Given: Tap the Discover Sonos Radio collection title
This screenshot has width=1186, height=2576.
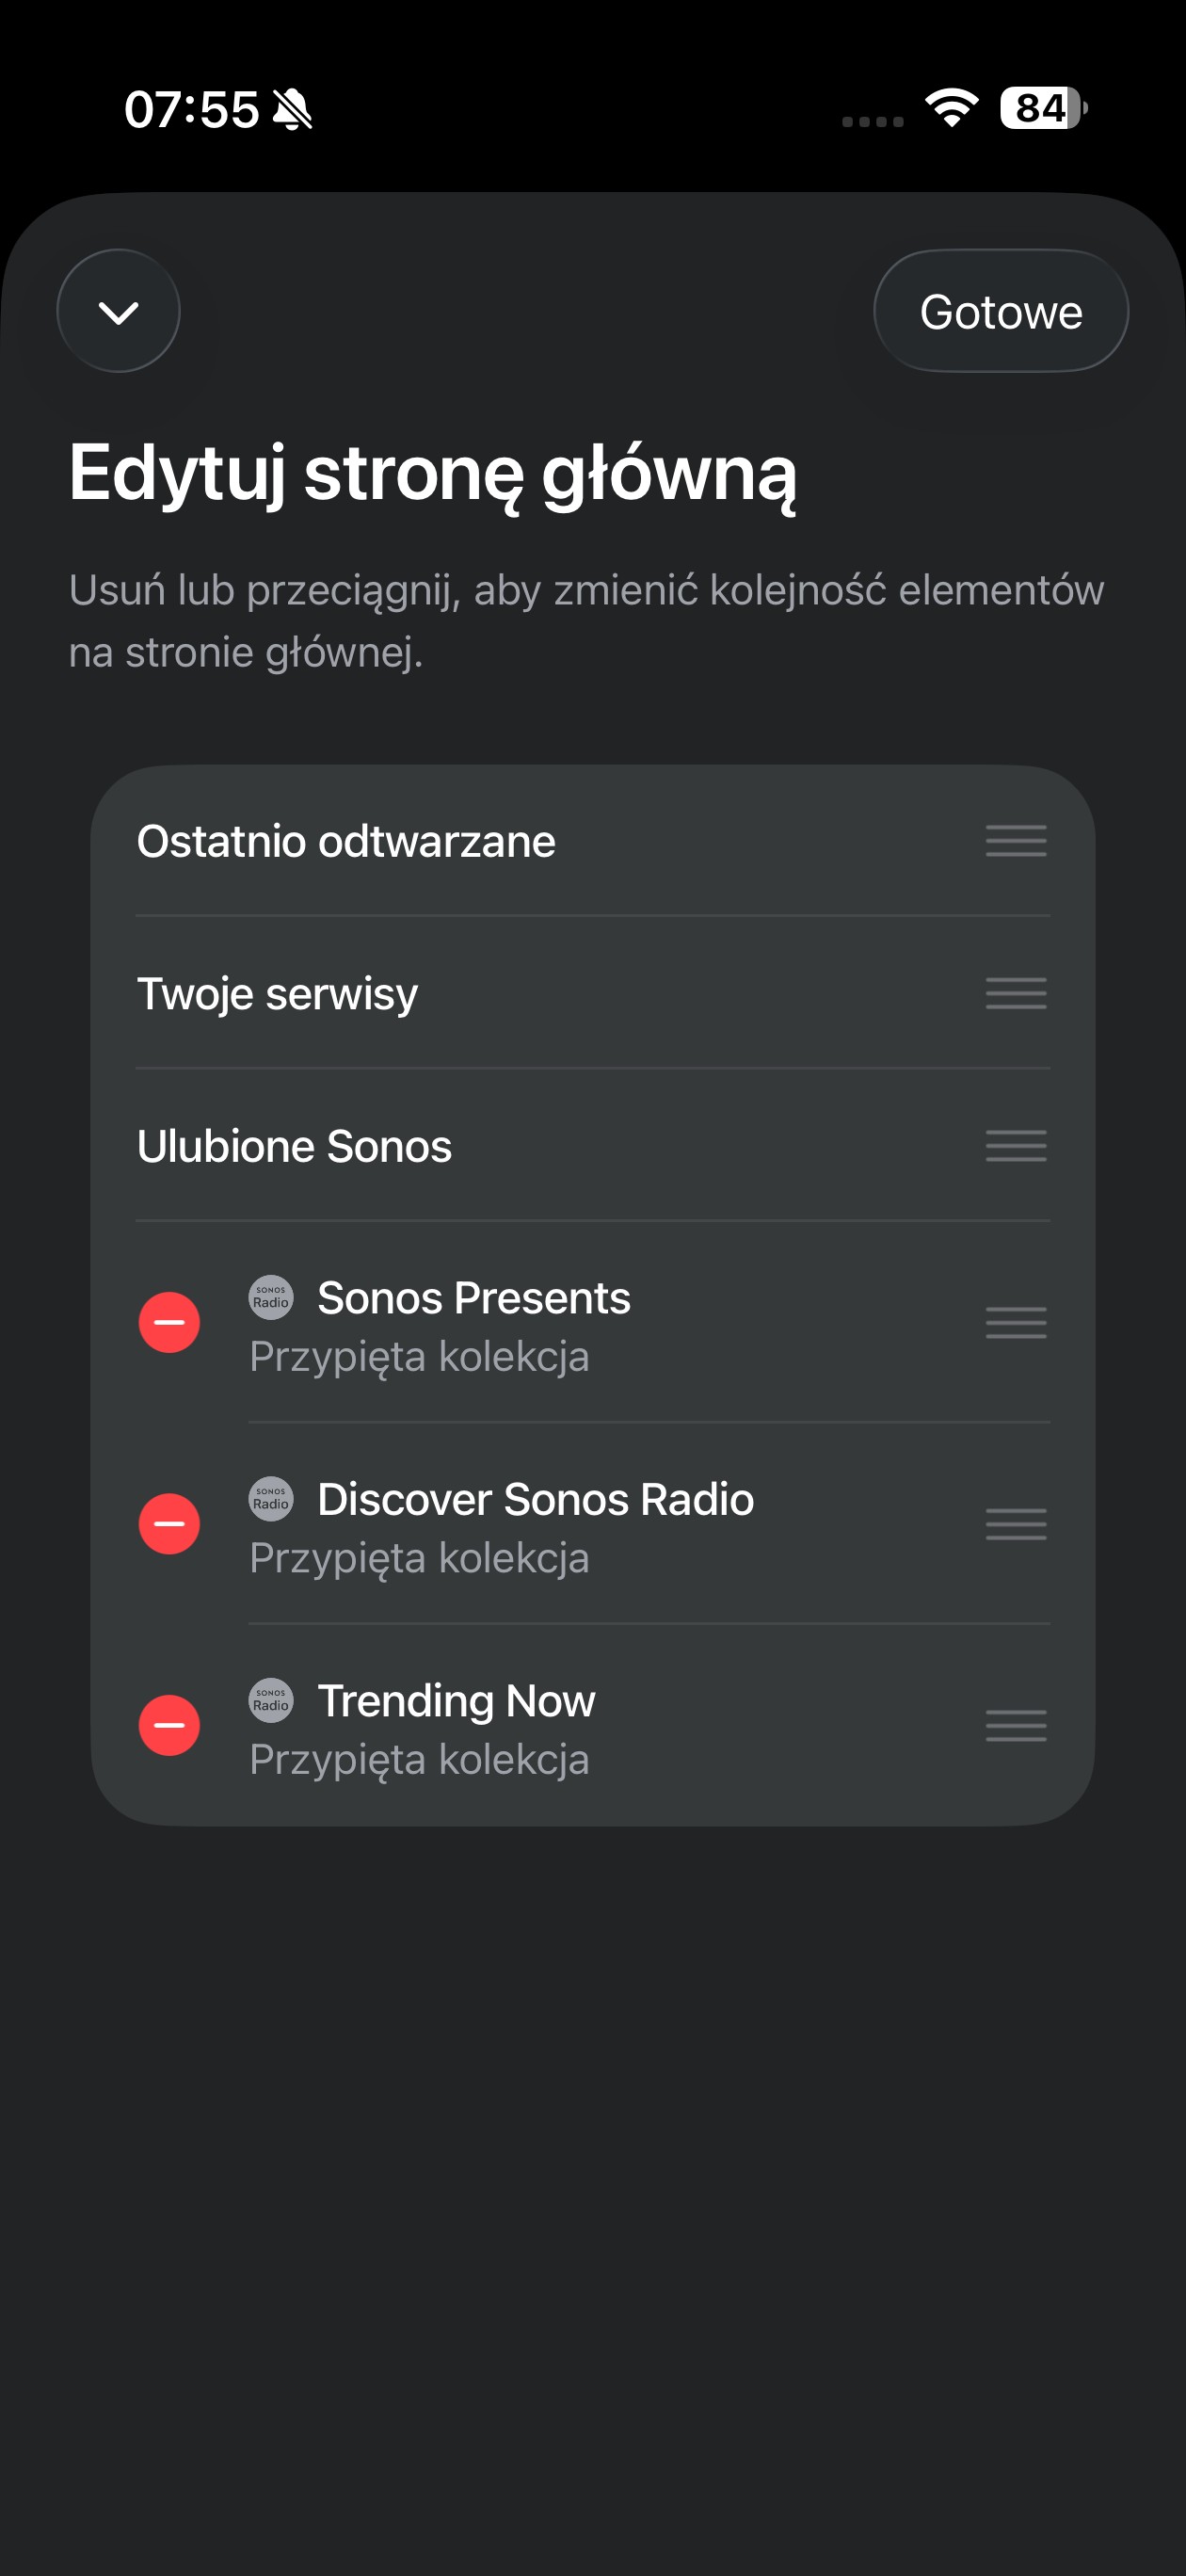Looking at the screenshot, I should coord(535,1499).
